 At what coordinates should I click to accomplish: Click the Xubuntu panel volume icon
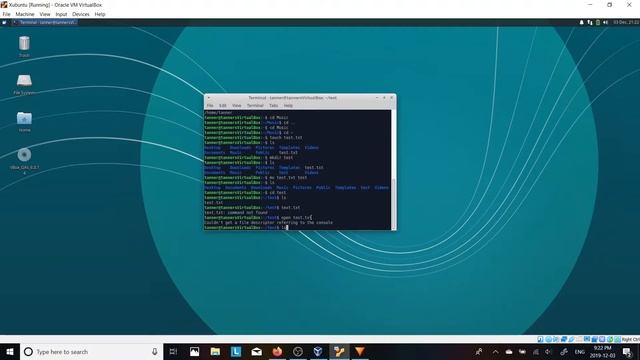coord(606,22)
